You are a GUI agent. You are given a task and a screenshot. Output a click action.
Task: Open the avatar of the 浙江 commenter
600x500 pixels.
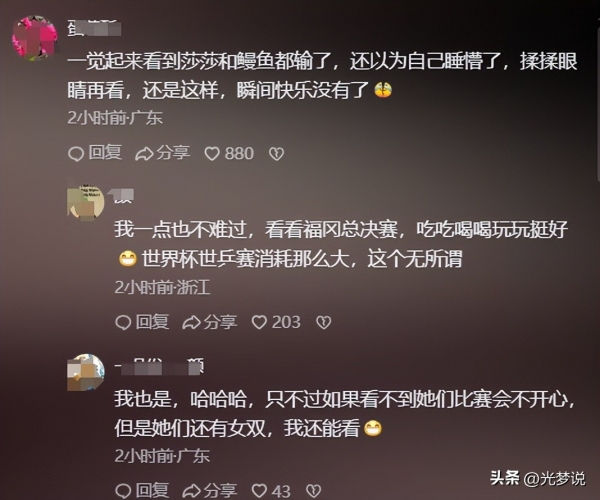(x=86, y=202)
